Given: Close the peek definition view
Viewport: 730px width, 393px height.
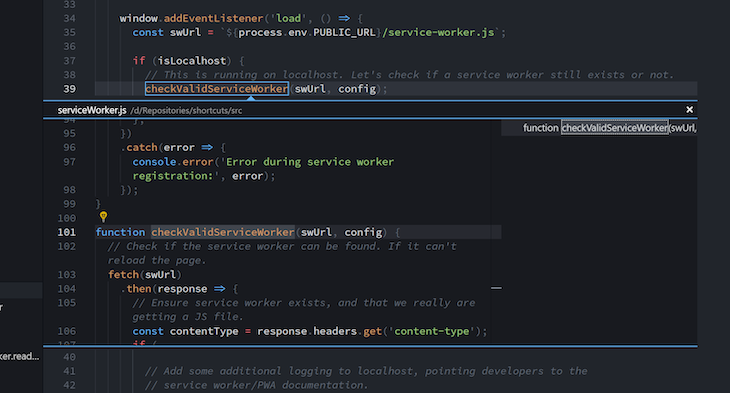Looking at the screenshot, I should (x=689, y=109).
